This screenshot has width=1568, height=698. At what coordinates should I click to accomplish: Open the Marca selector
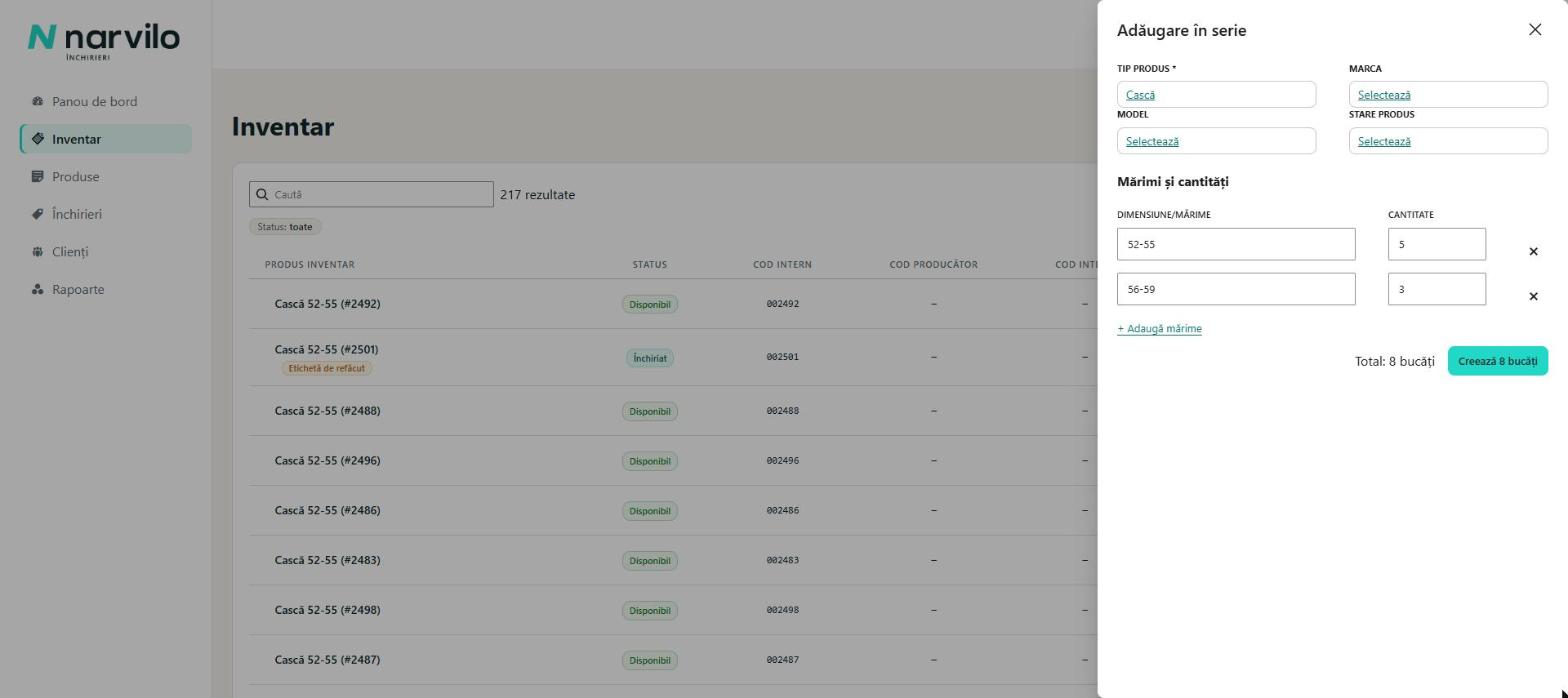1448,95
